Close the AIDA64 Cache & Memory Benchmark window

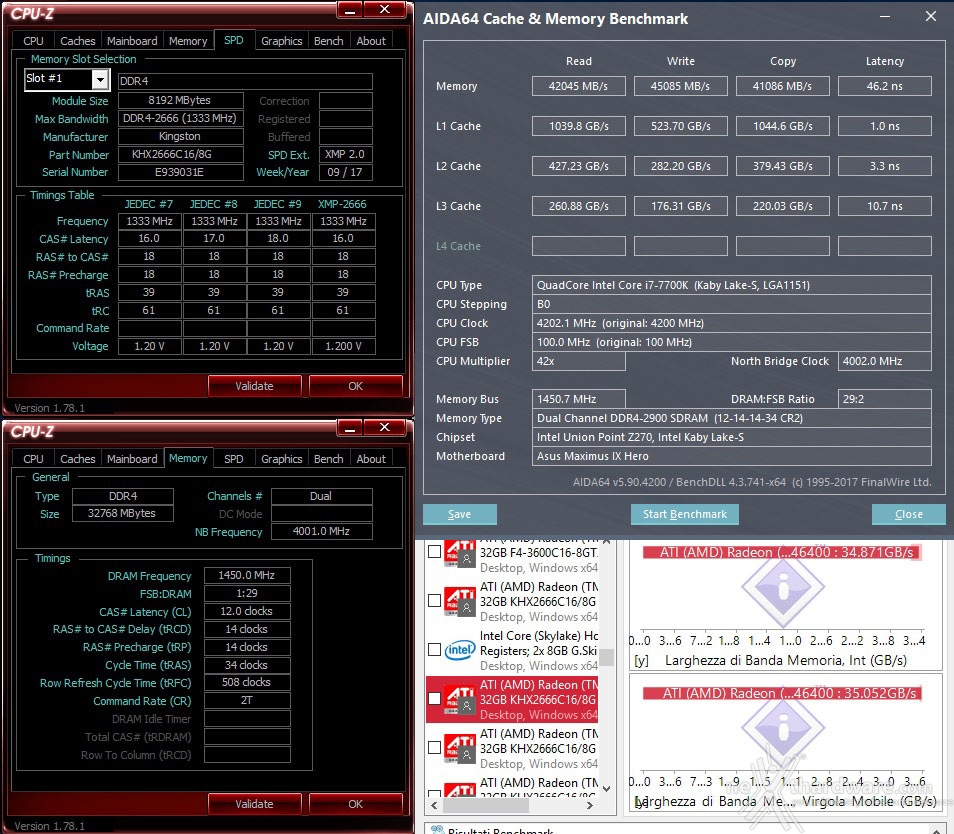tap(930, 16)
